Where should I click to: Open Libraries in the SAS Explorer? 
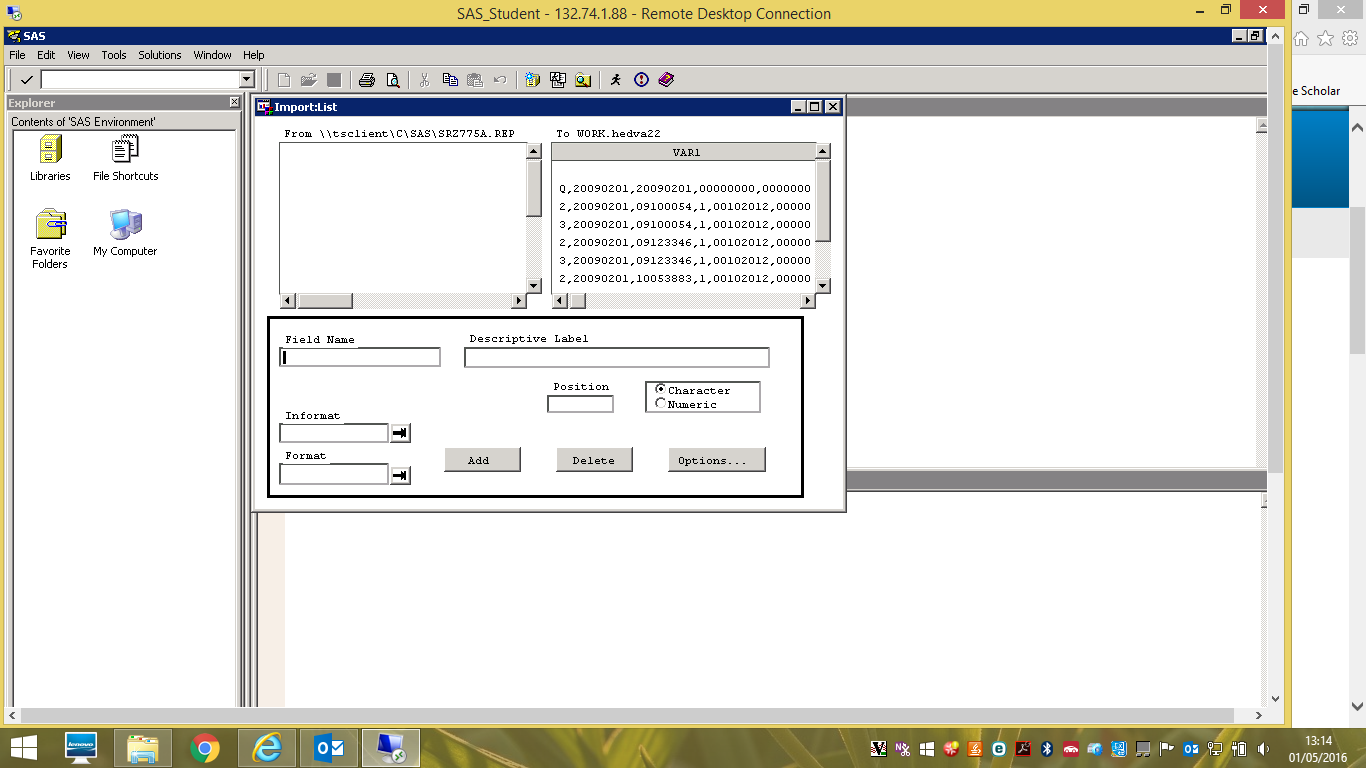click(49, 155)
